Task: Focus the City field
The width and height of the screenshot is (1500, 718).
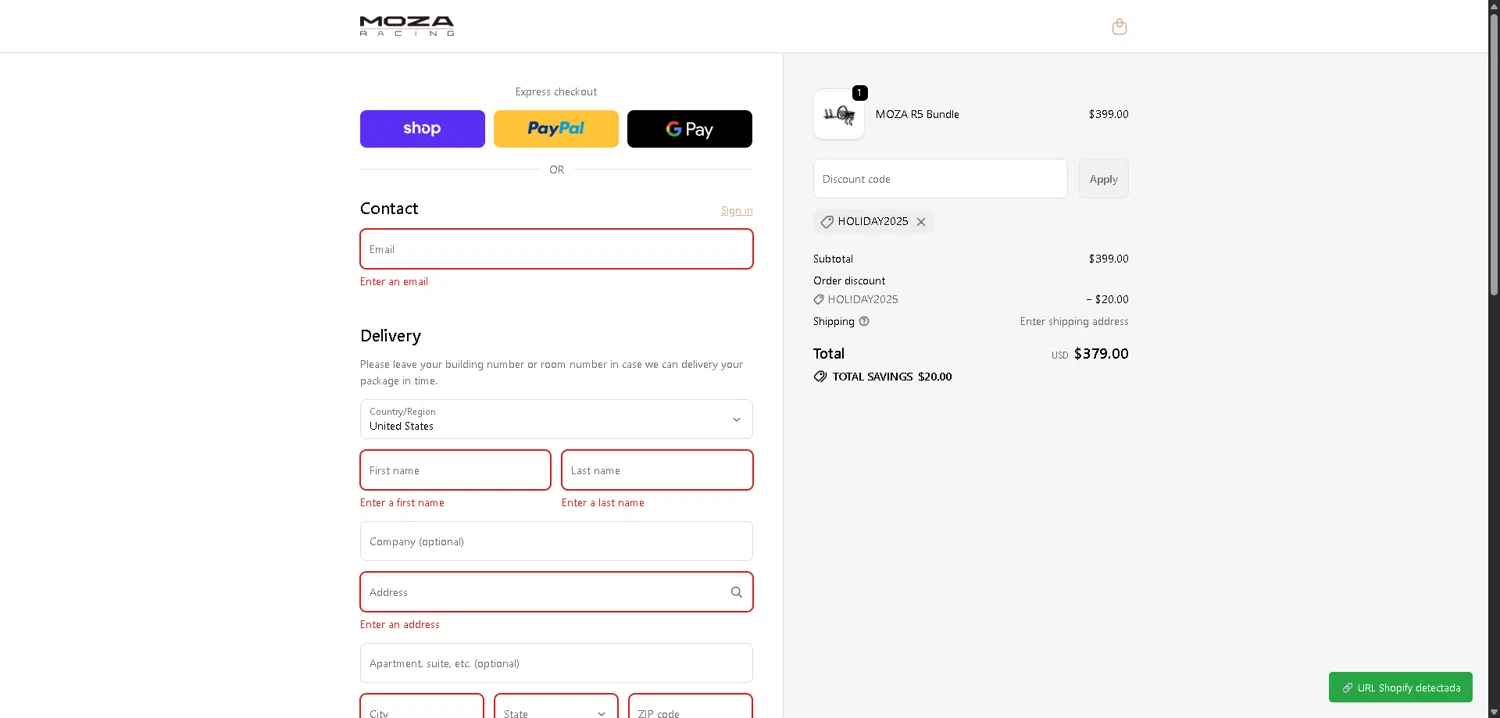Action: point(422,706)
